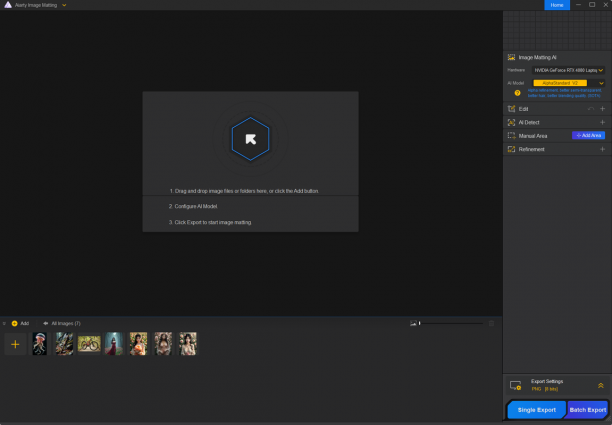This screenshot has height=425, width=612.
Task: Click the thumbnail size image icon
Action: (x=413, y=324)
